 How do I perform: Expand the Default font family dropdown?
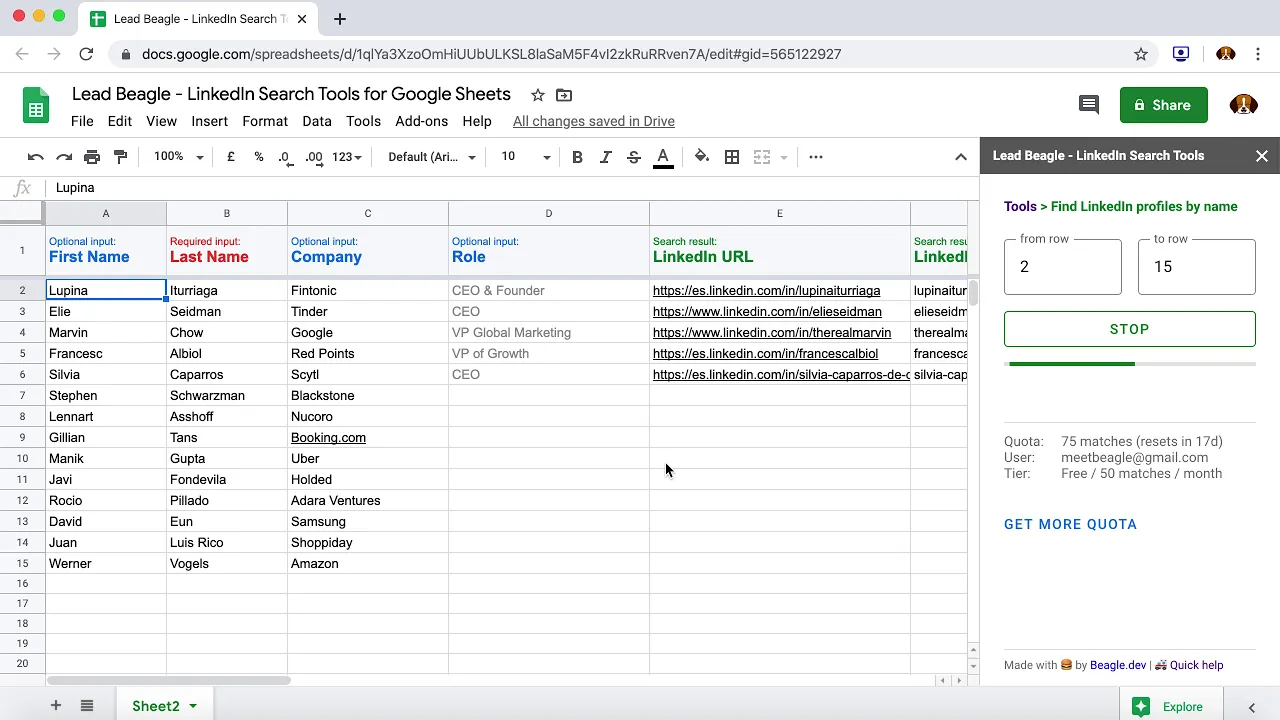[431, 157]
